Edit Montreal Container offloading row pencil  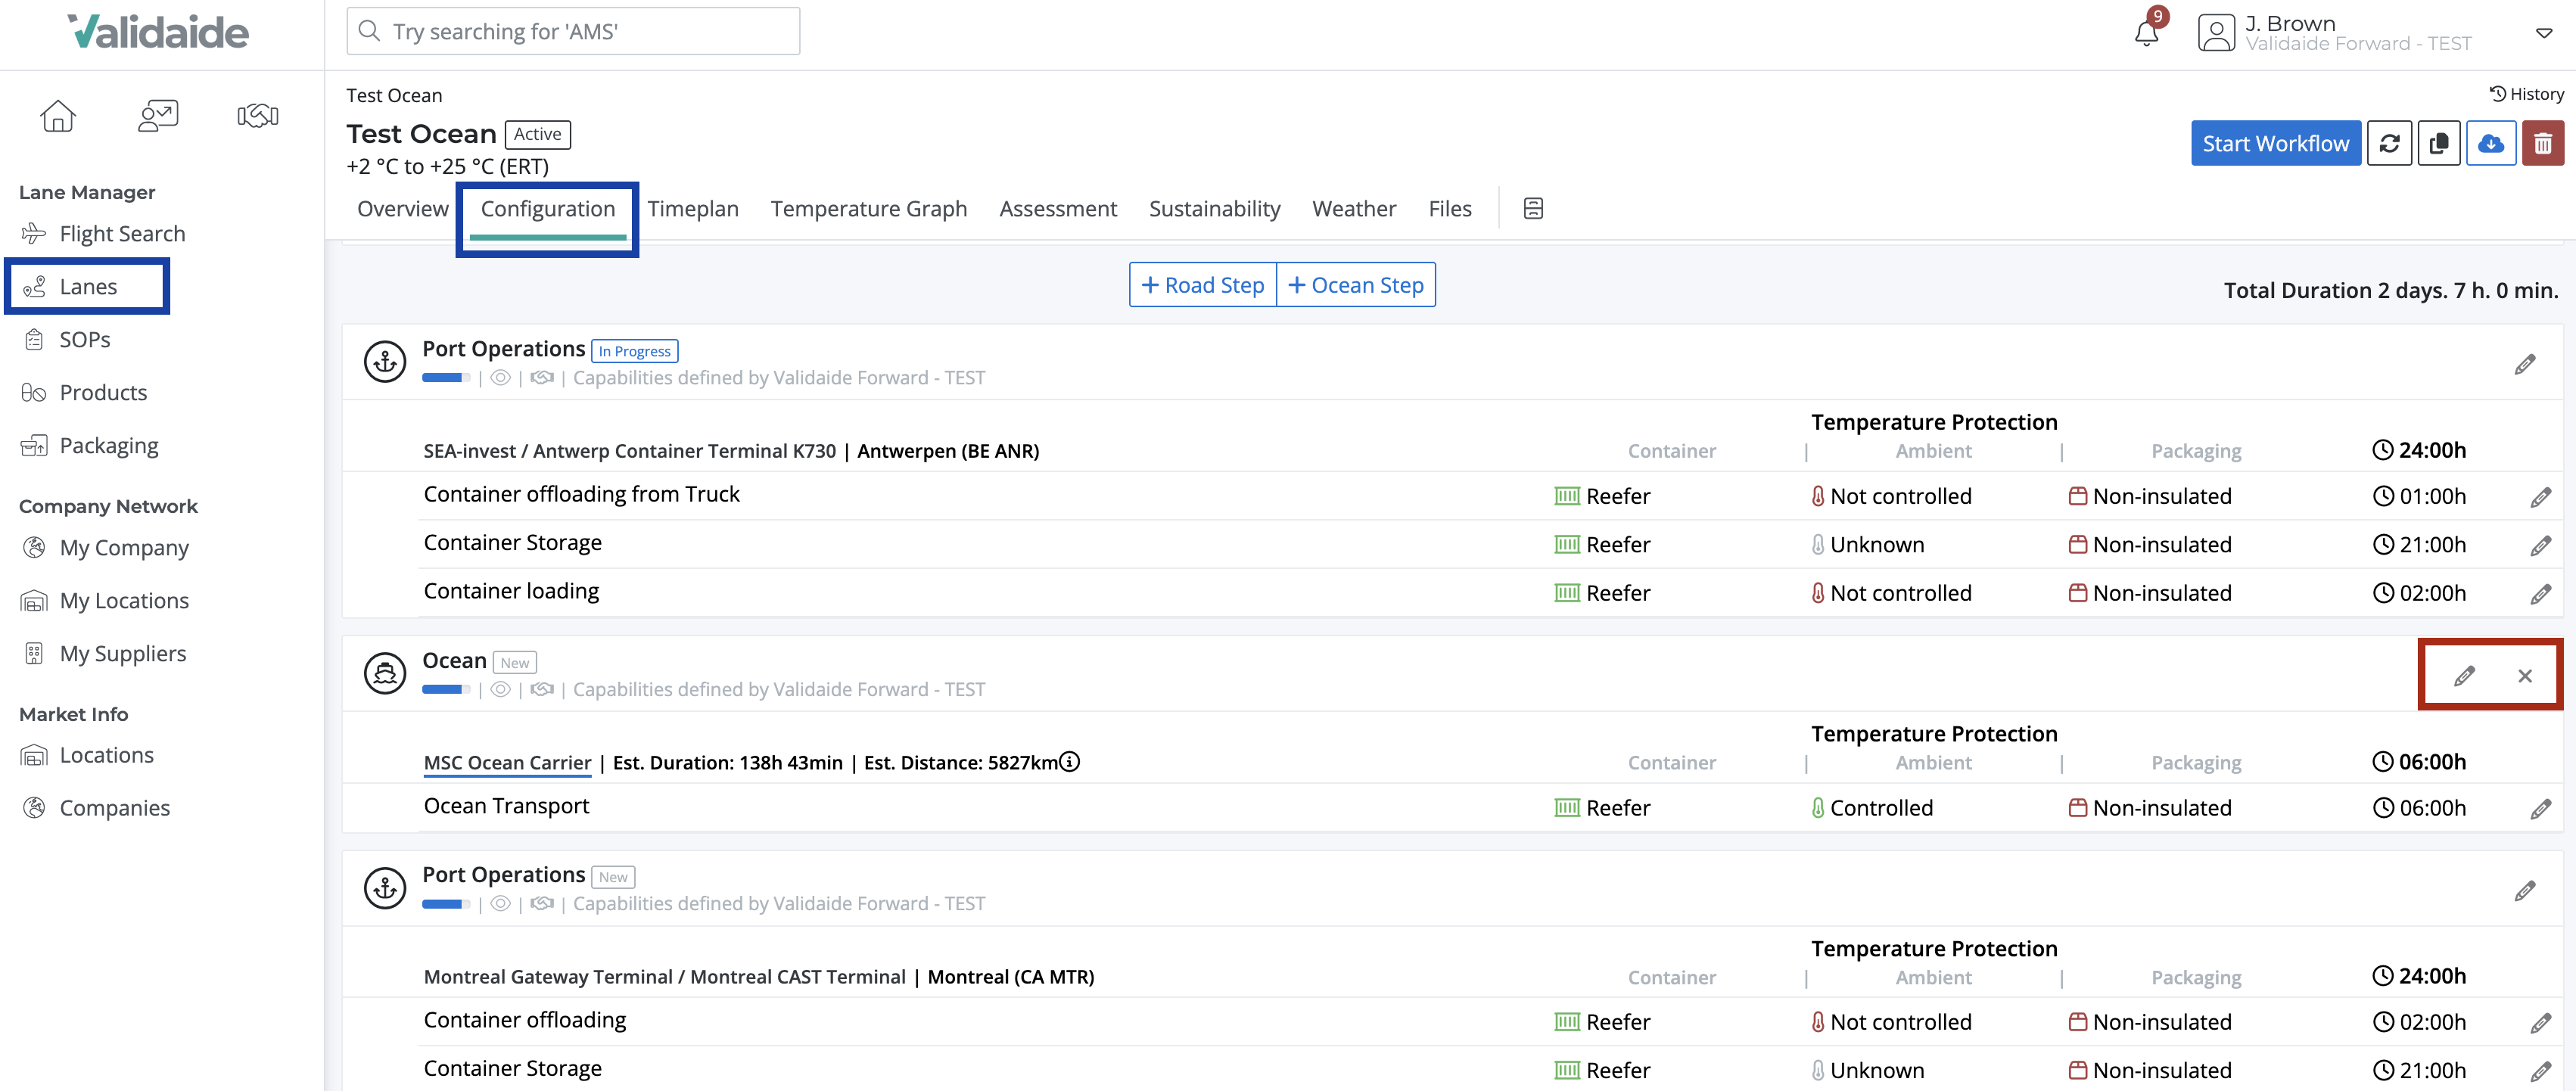point(2541,1023)
